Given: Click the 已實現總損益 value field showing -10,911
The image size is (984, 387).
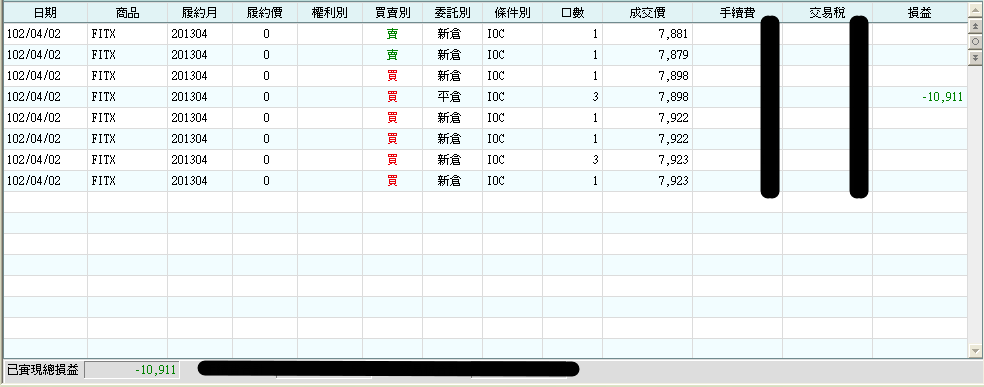Looking at the screenshot, I should (132, 370).
